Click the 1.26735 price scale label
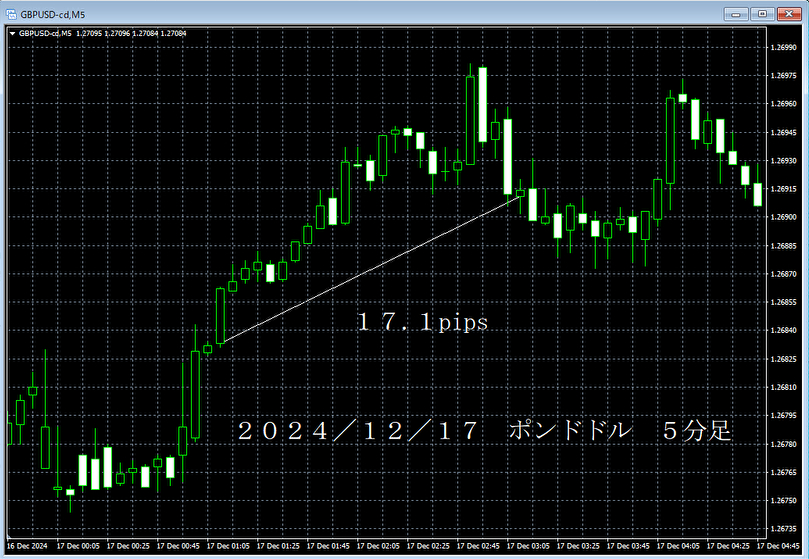The height and width of the screenshot is (559, 809). coord(783,529)
